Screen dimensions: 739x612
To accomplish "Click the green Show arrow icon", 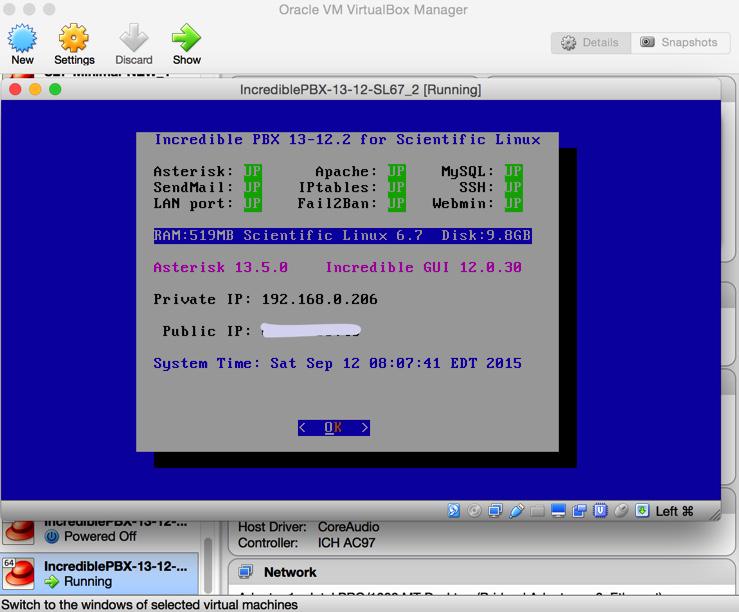I will click(x=186, y=38).
